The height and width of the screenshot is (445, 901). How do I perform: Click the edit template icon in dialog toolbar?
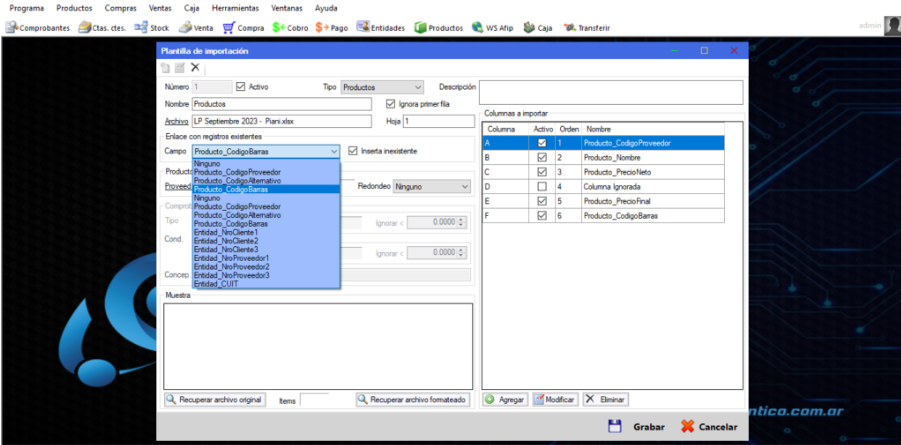pyautogui.click(x=180, y=68)
